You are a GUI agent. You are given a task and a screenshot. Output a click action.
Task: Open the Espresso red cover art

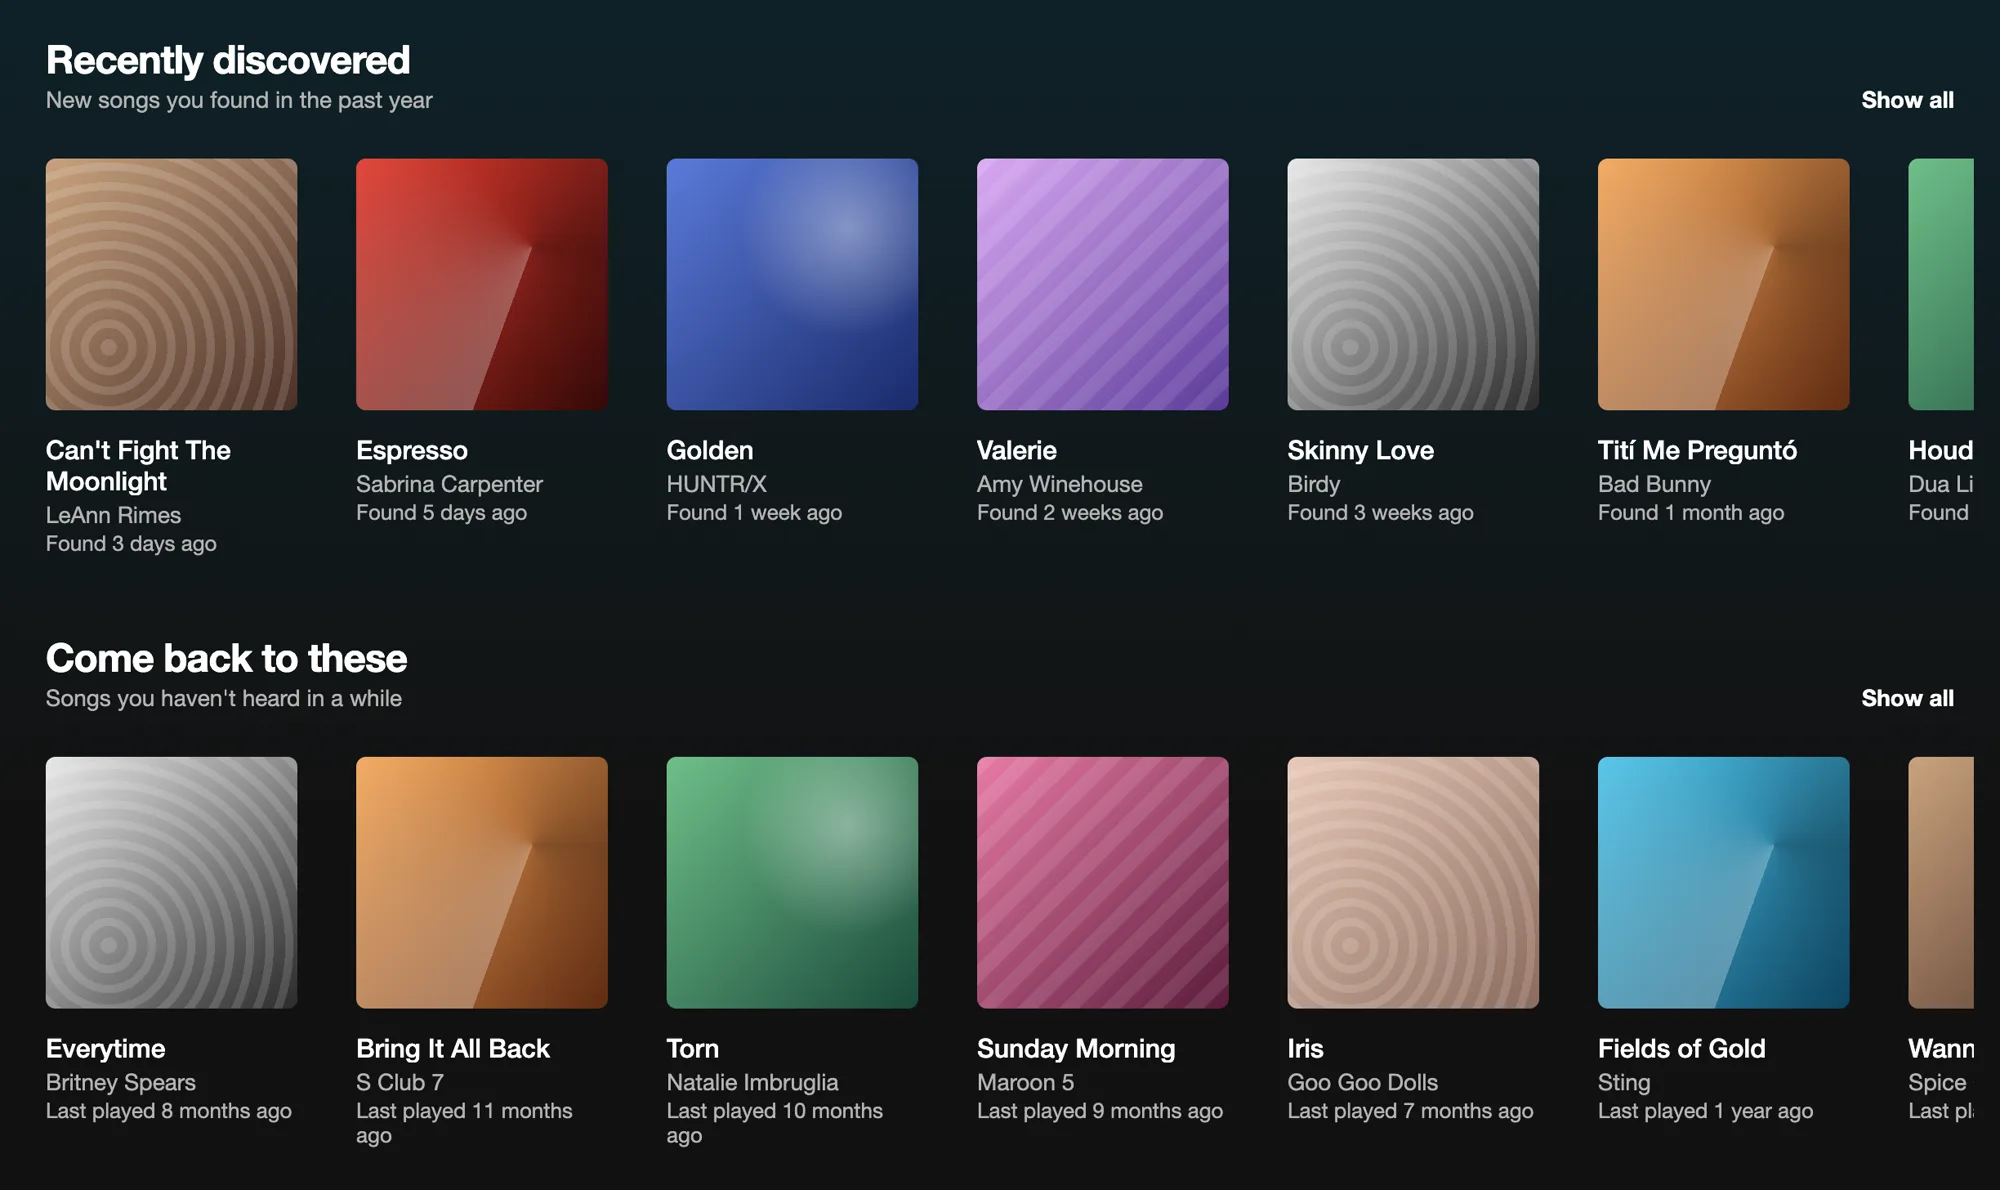(482, 284)
